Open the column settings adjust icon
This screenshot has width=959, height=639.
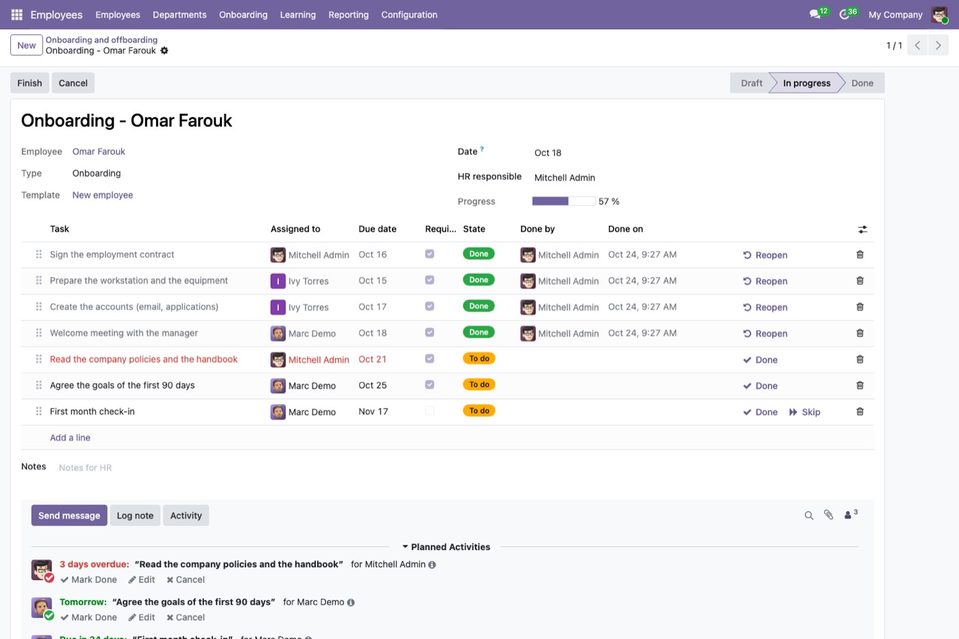click(862, 229)
